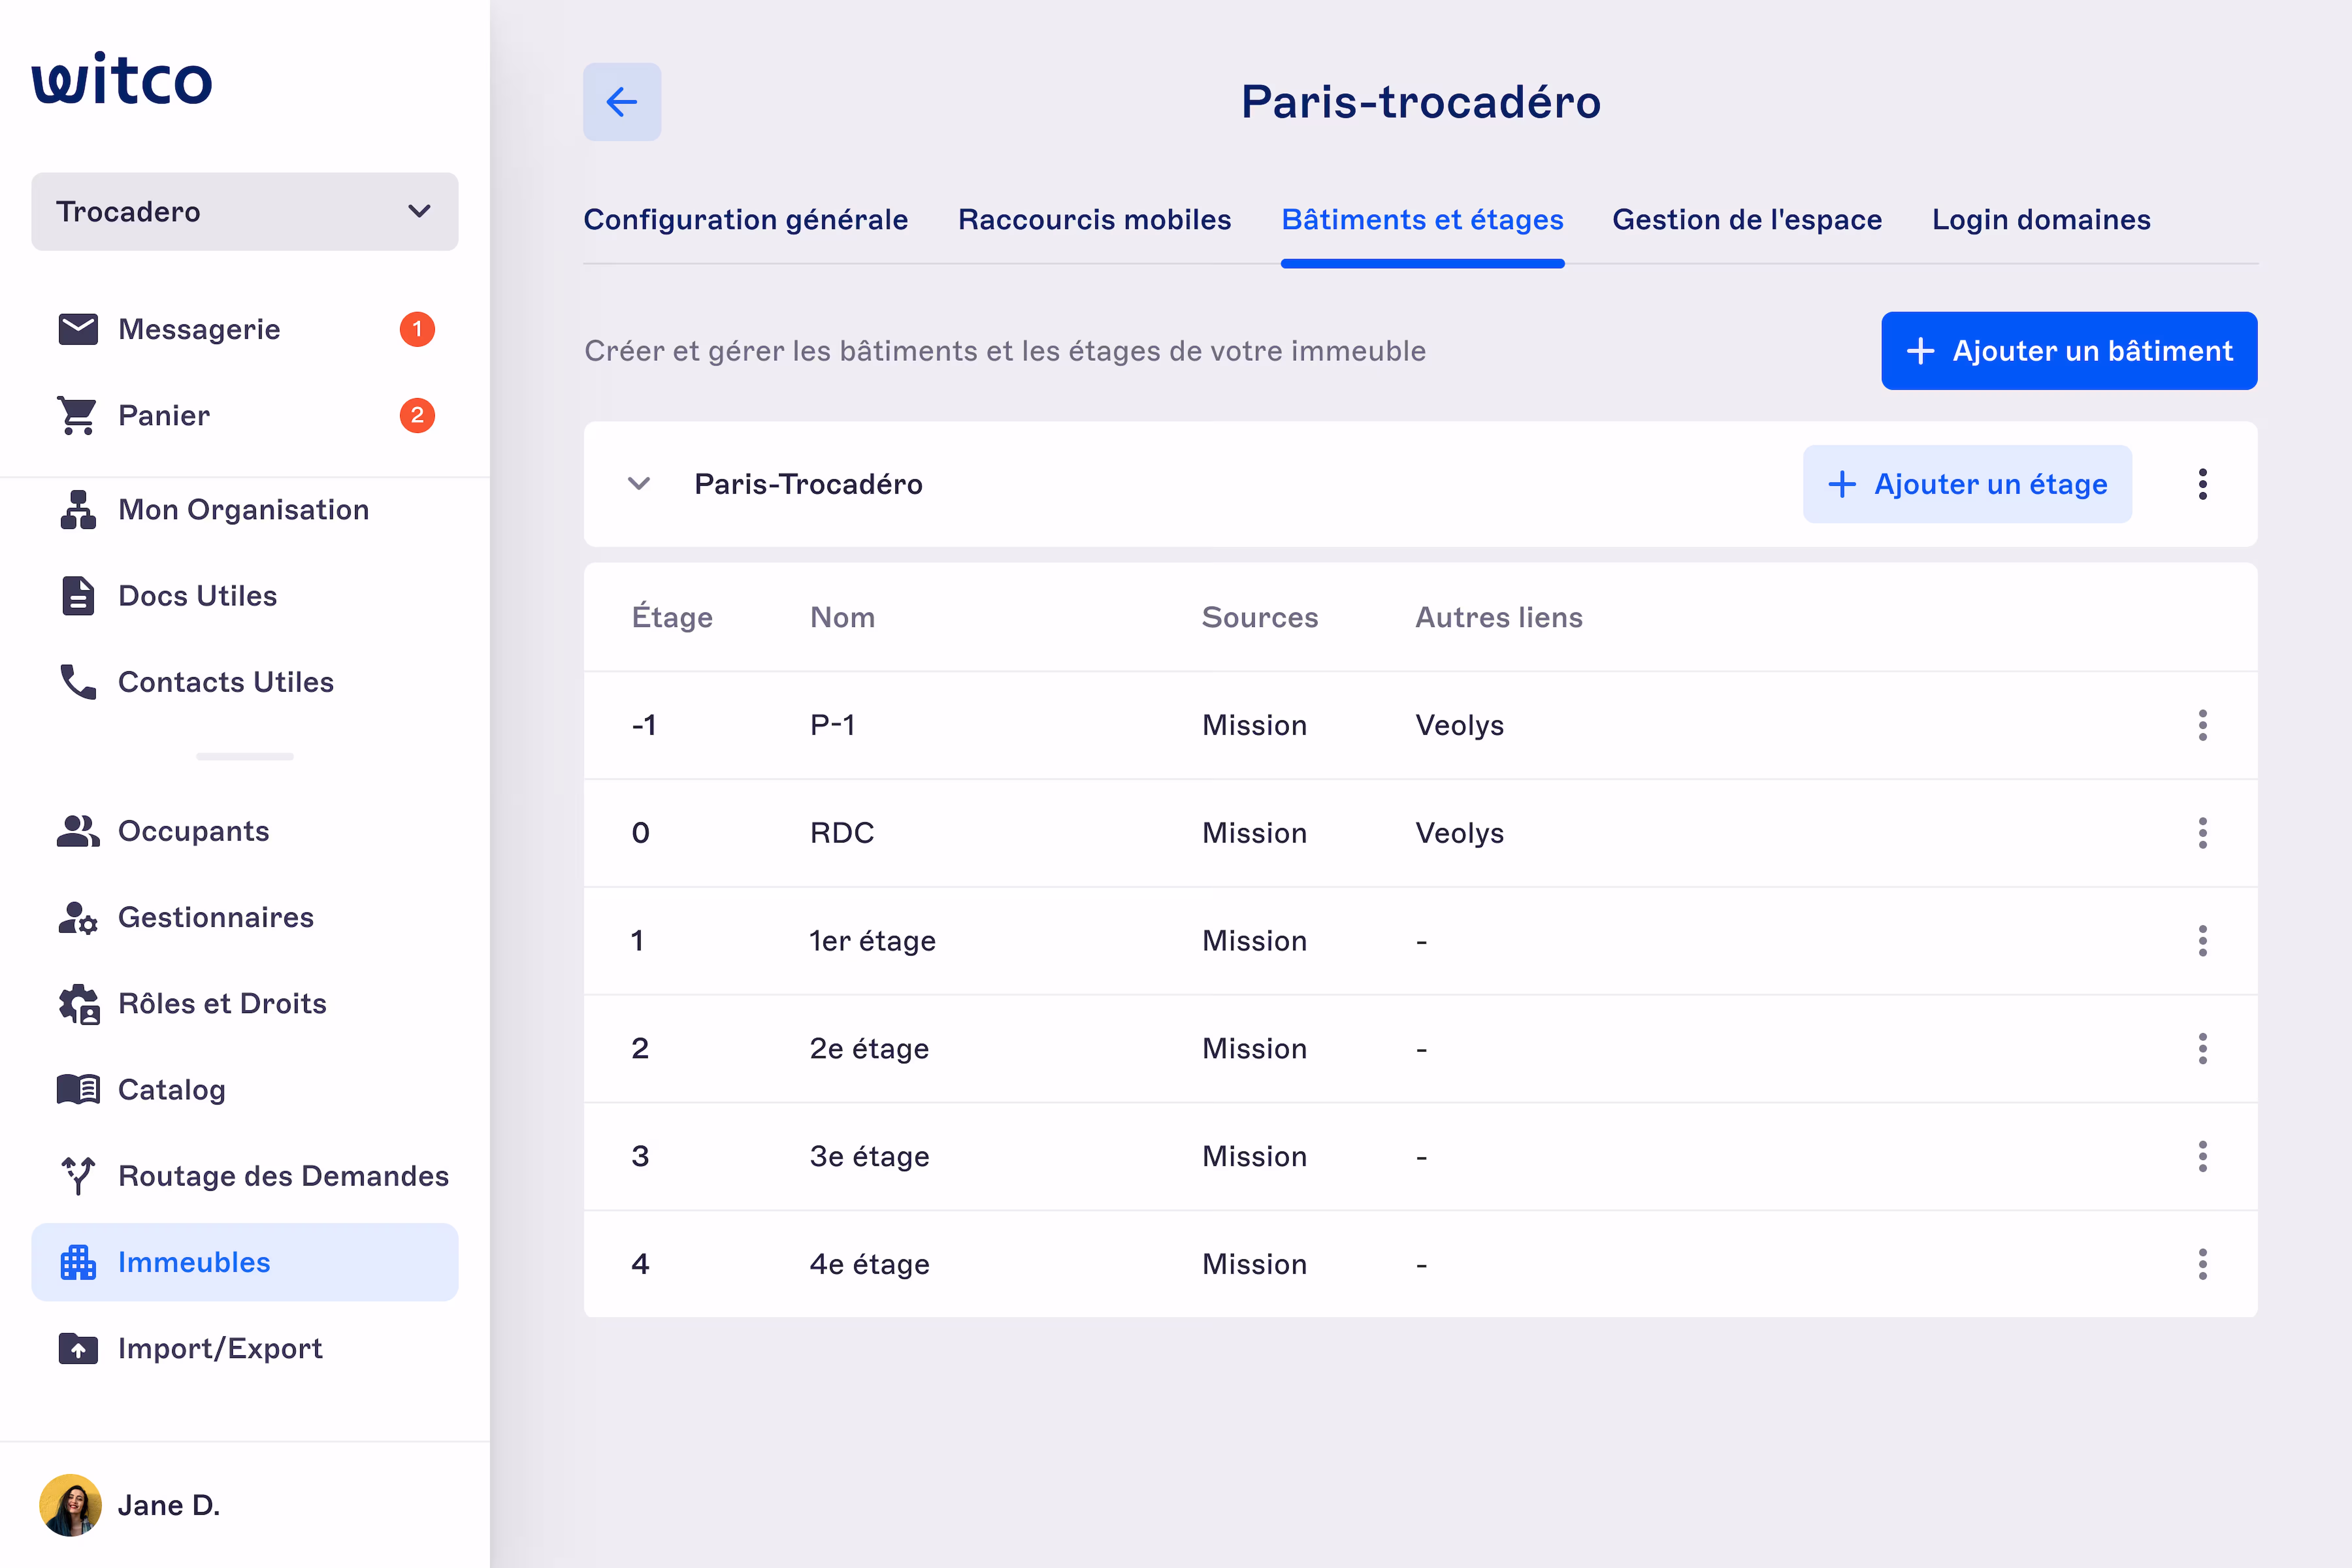
Task: Click the Jane D. user name
Action: [x=169, y=1505]
